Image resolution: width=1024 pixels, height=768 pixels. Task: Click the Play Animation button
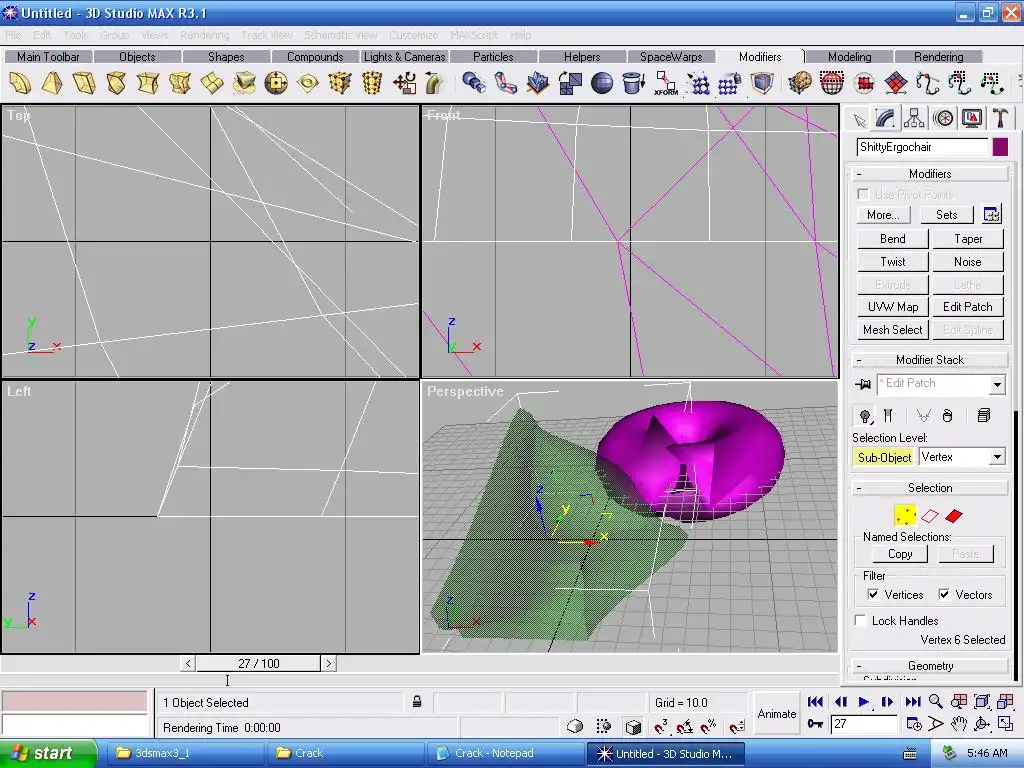(x=863, y=701)
